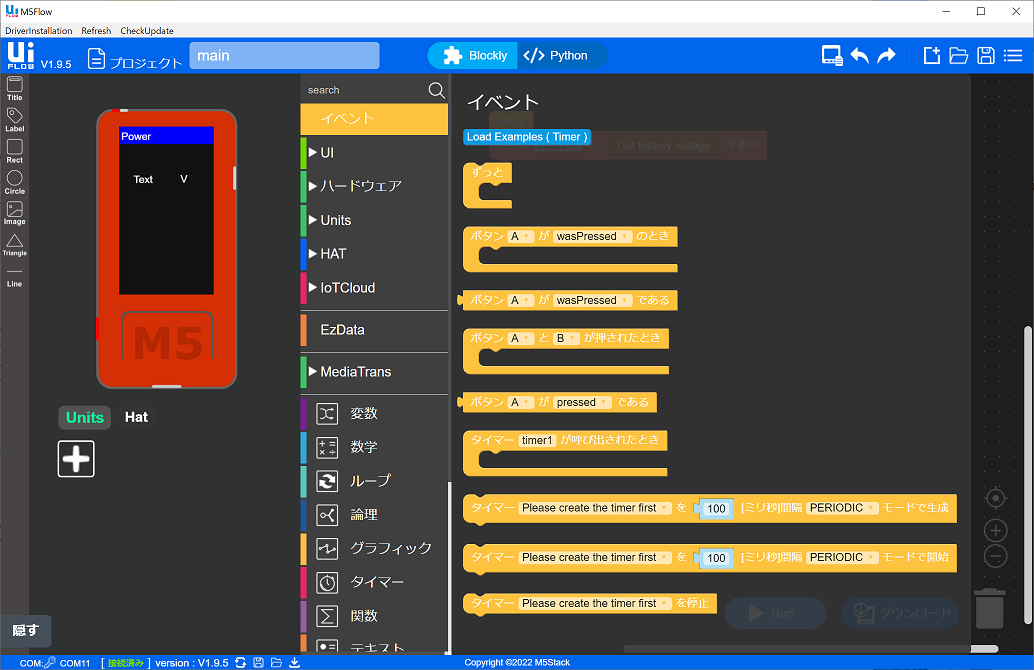Click the block search field
This screenshot has height=670, width=1034.
point(365,90)
